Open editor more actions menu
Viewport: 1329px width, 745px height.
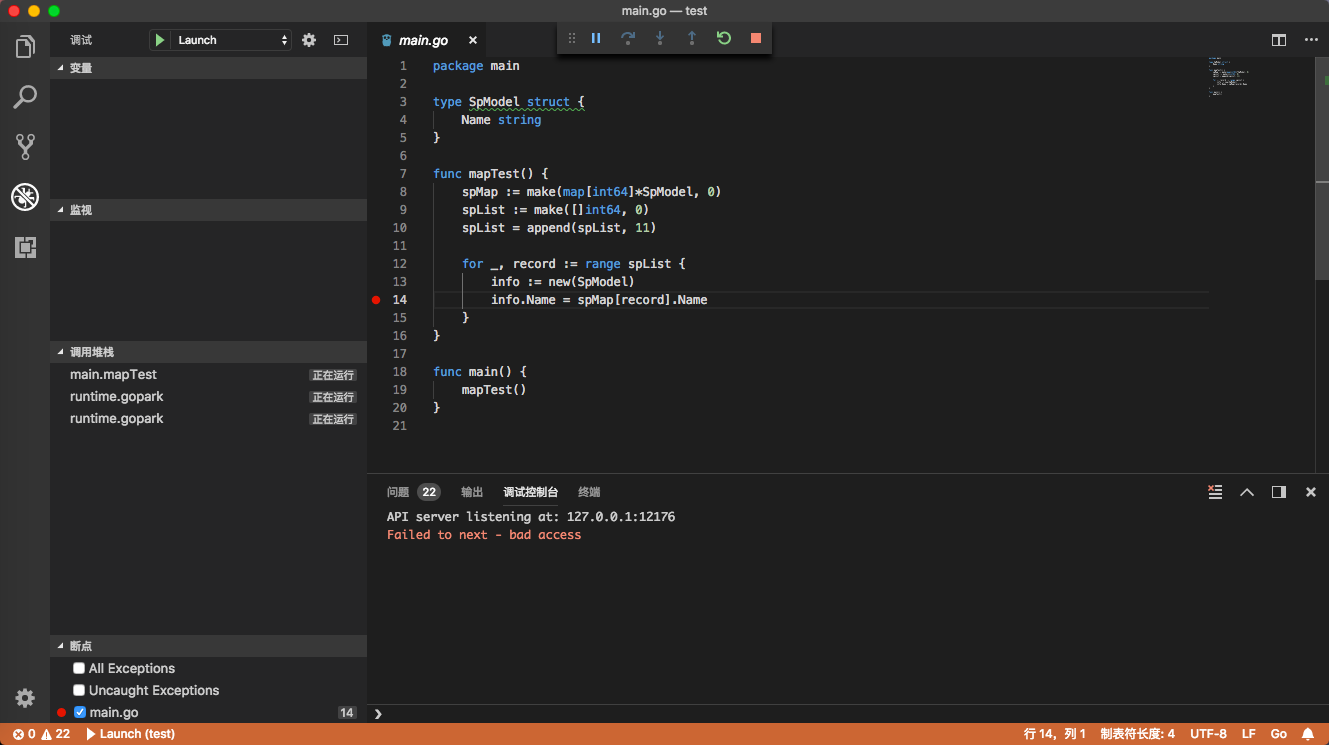tap(1311, 40)
